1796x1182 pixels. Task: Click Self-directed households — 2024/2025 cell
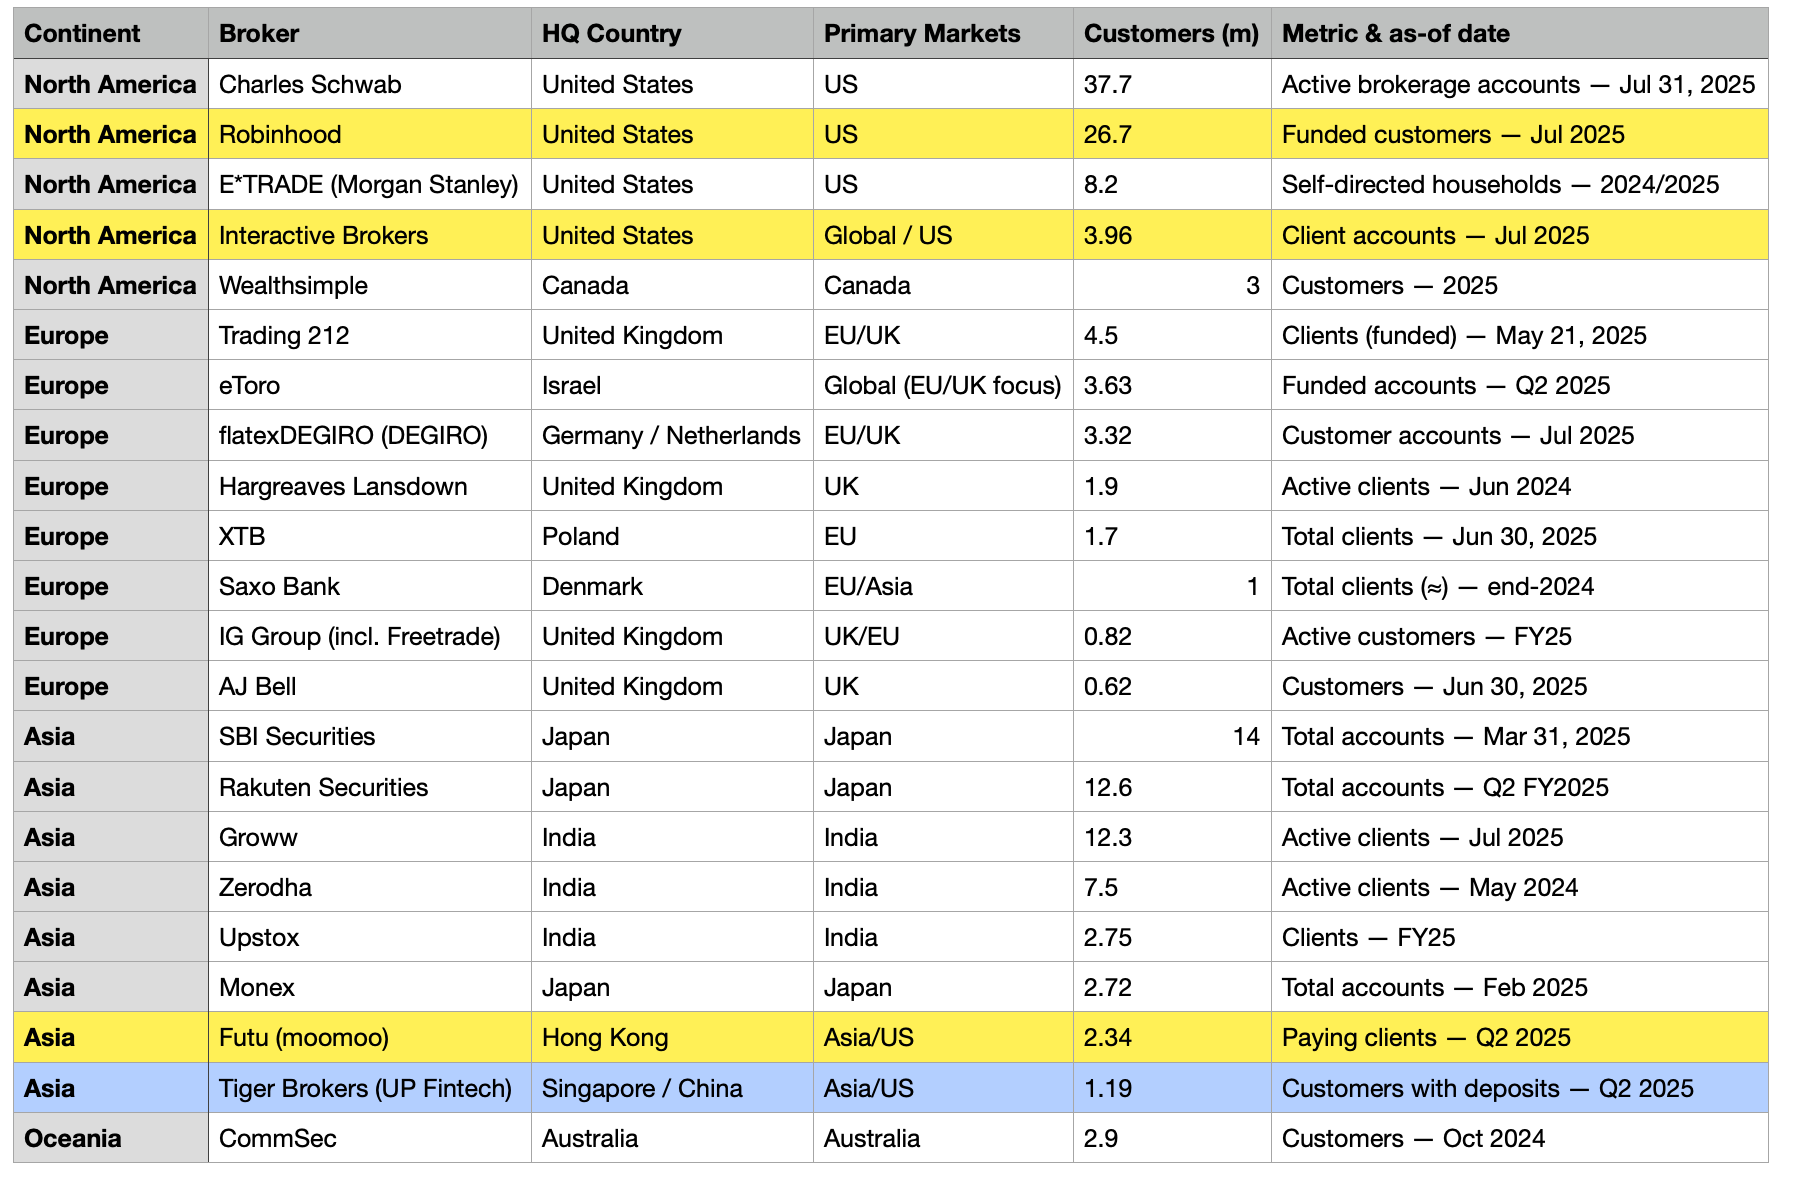(x=1520, y=184)
